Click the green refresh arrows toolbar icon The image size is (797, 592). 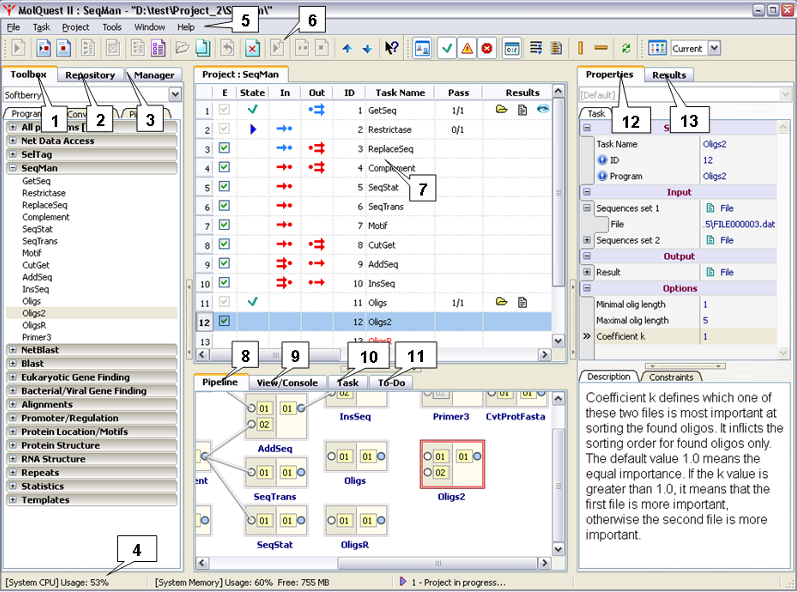tap(626, 48)
